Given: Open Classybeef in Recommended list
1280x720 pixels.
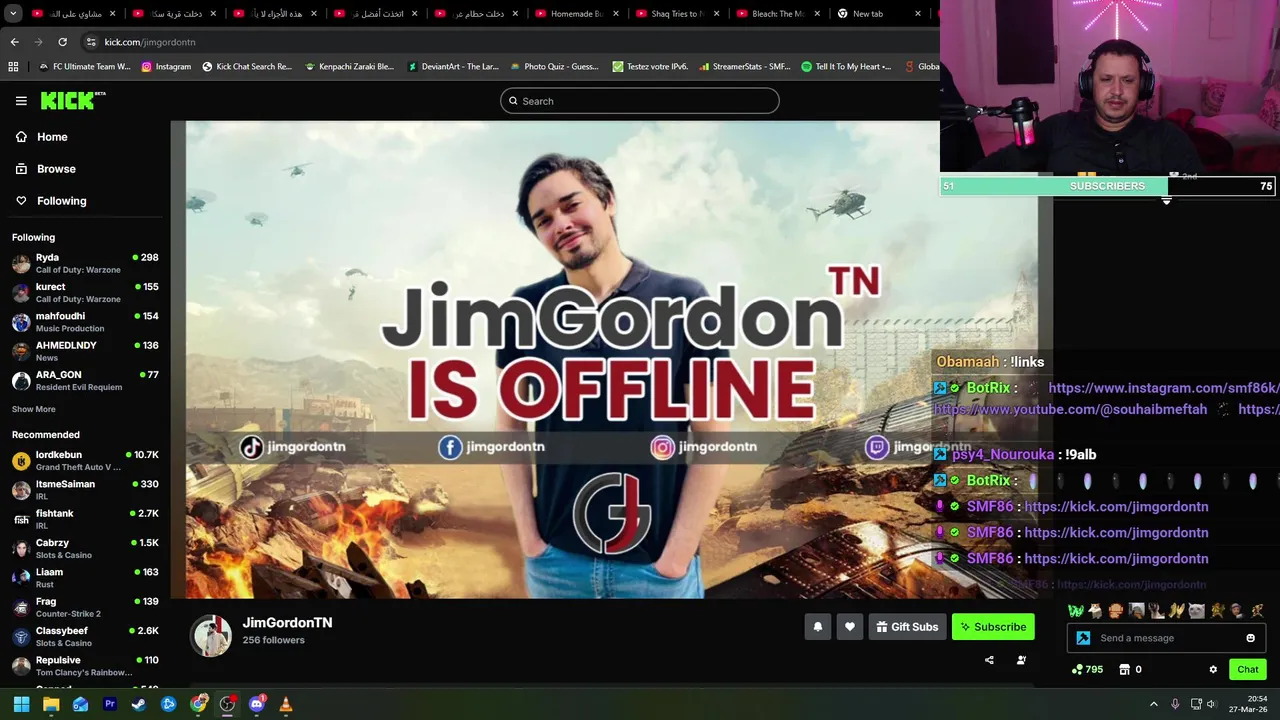Looking at the screenshot, I should pos(84,636).
